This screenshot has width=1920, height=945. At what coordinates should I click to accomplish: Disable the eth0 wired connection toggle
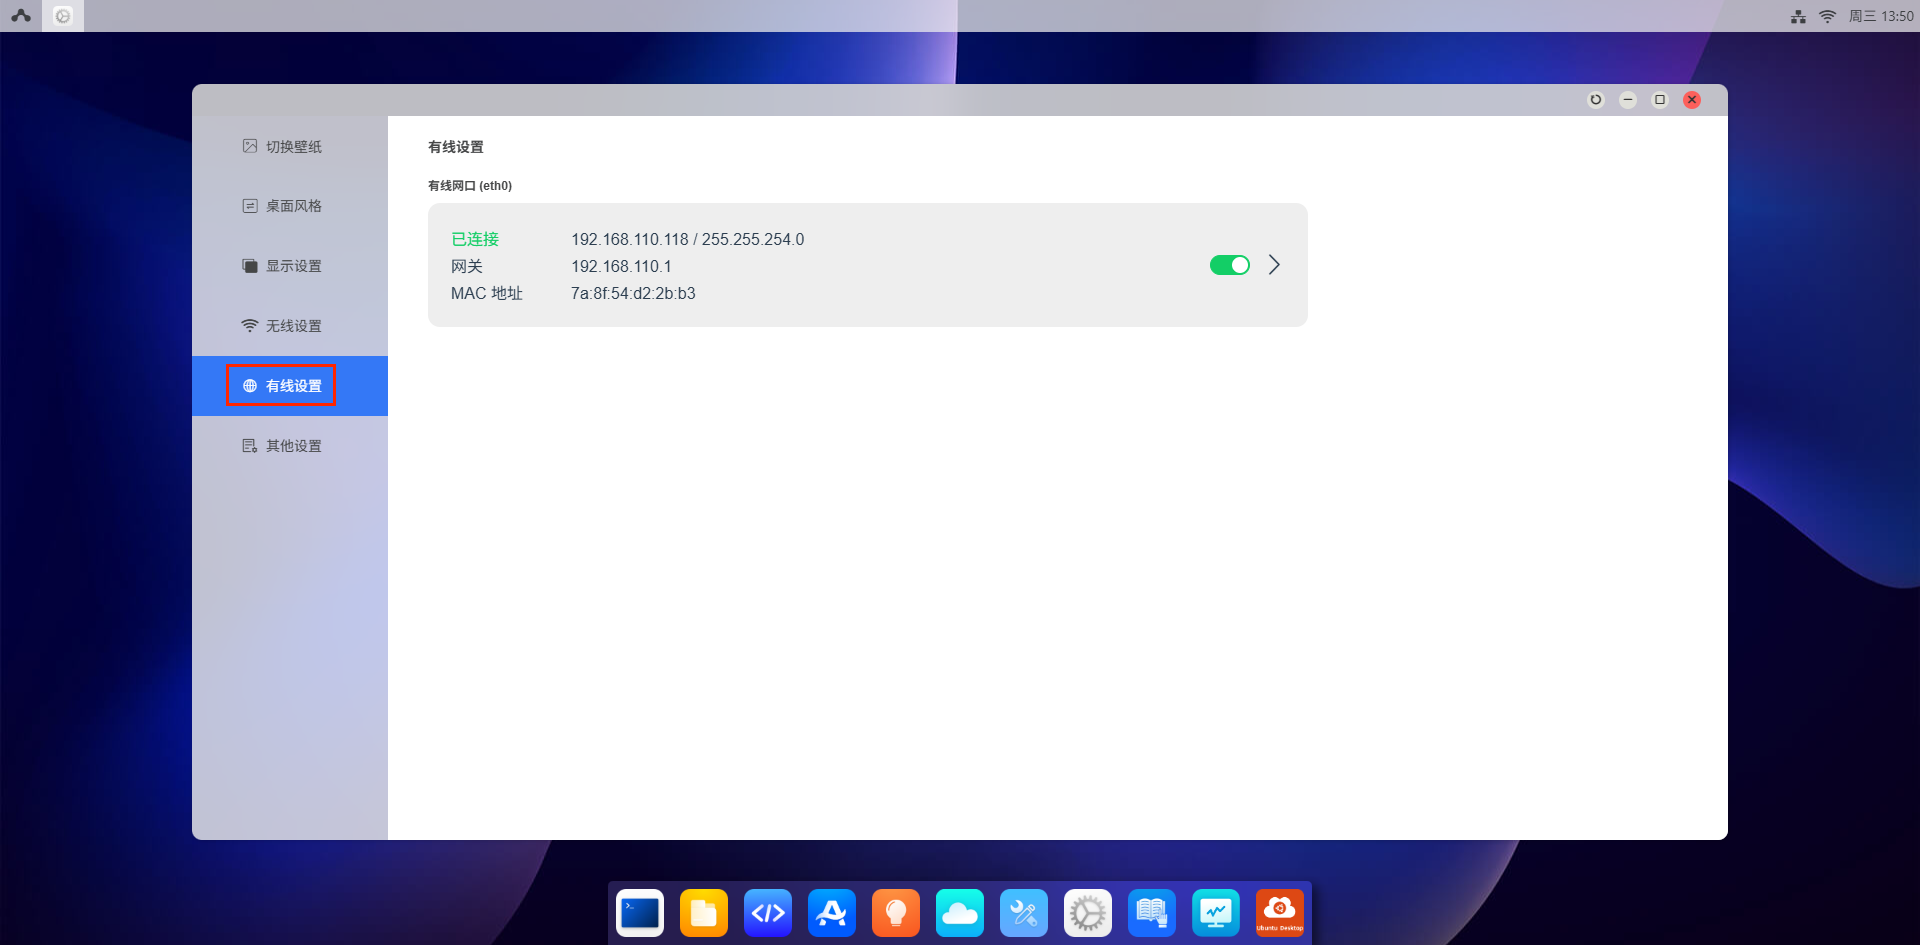1229,265
